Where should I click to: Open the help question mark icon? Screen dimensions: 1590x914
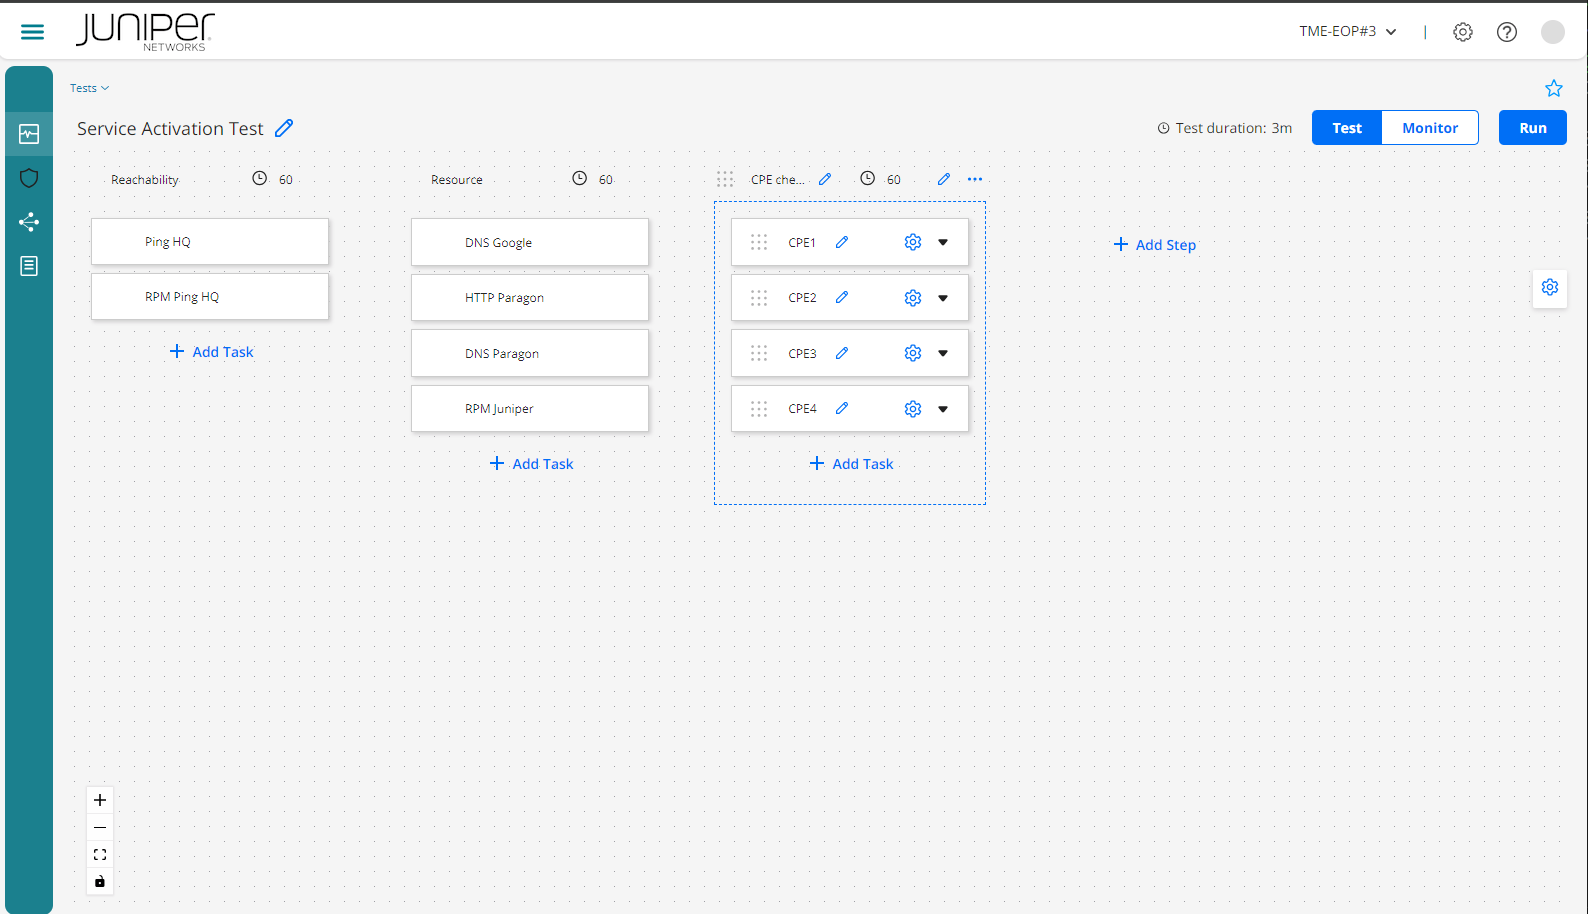[1506, 32]
